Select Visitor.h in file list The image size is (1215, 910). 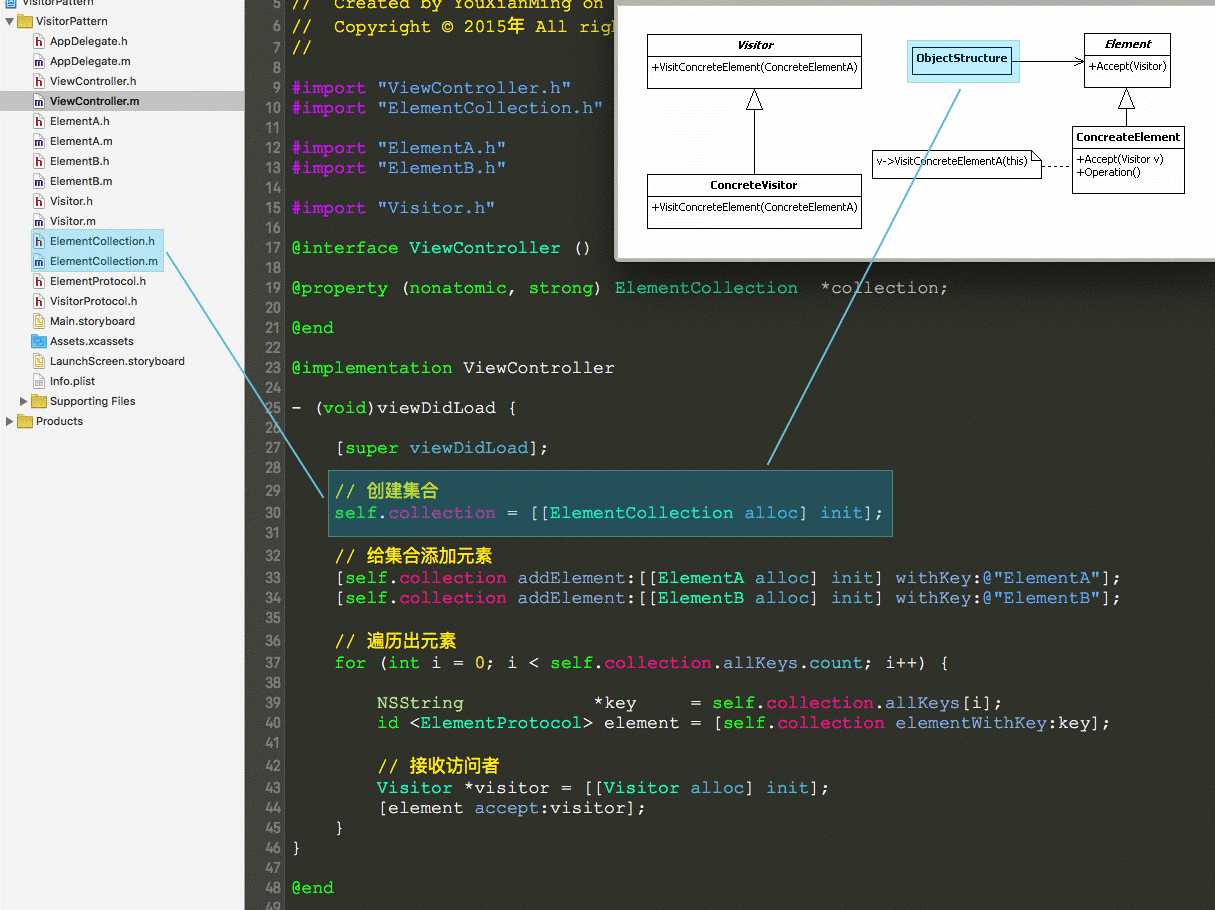[71, 201]
